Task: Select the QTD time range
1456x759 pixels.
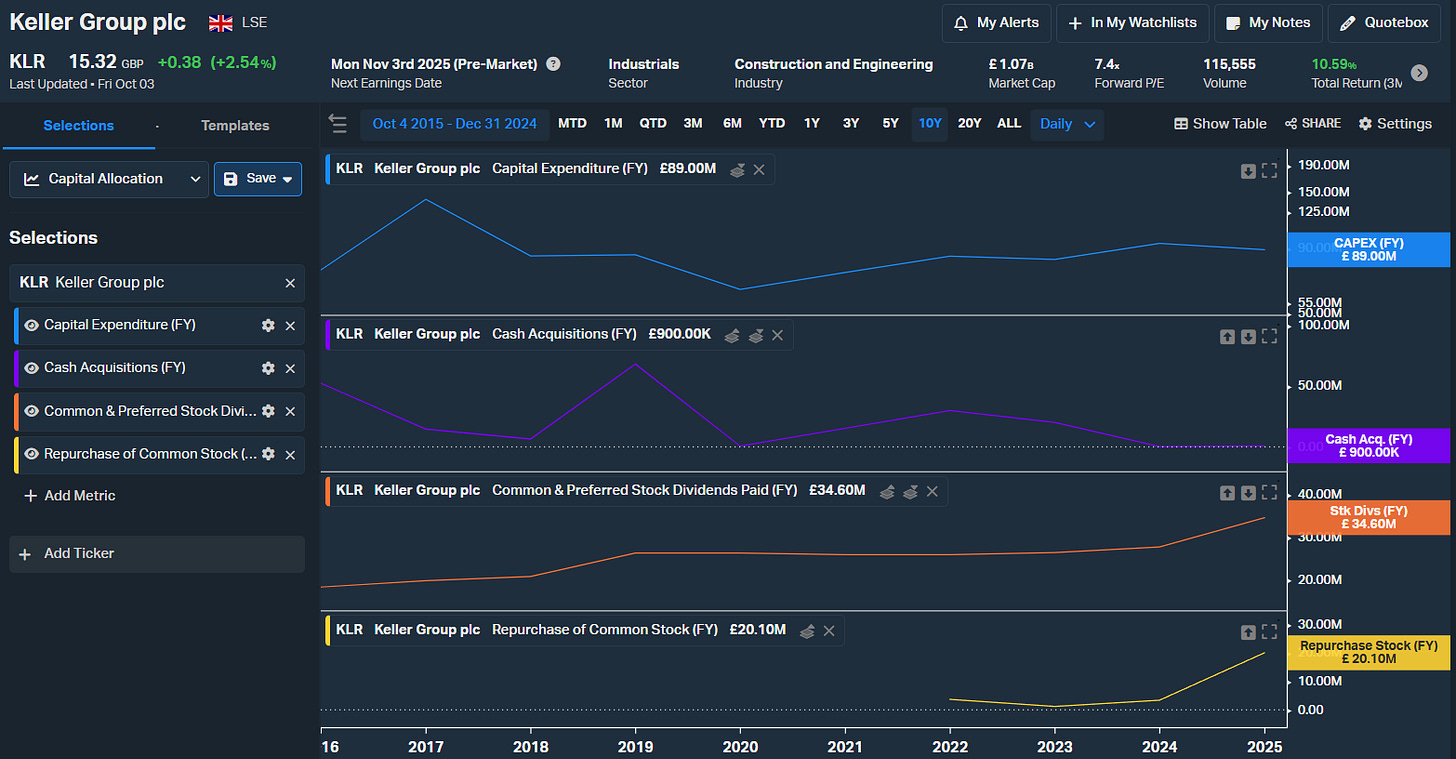Action: point(652,124)
